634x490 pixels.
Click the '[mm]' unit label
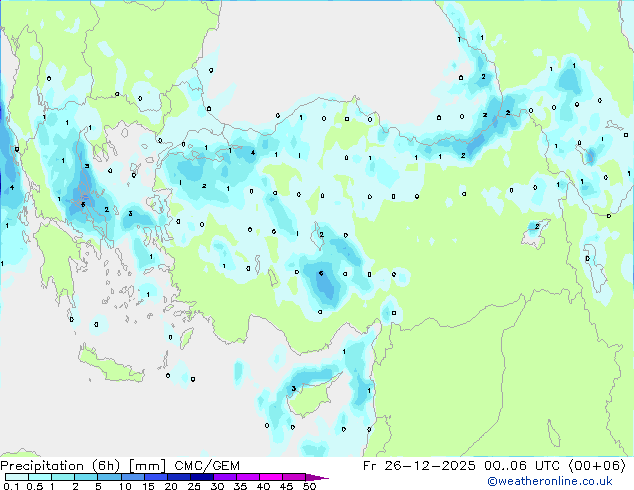coord(147,466)
